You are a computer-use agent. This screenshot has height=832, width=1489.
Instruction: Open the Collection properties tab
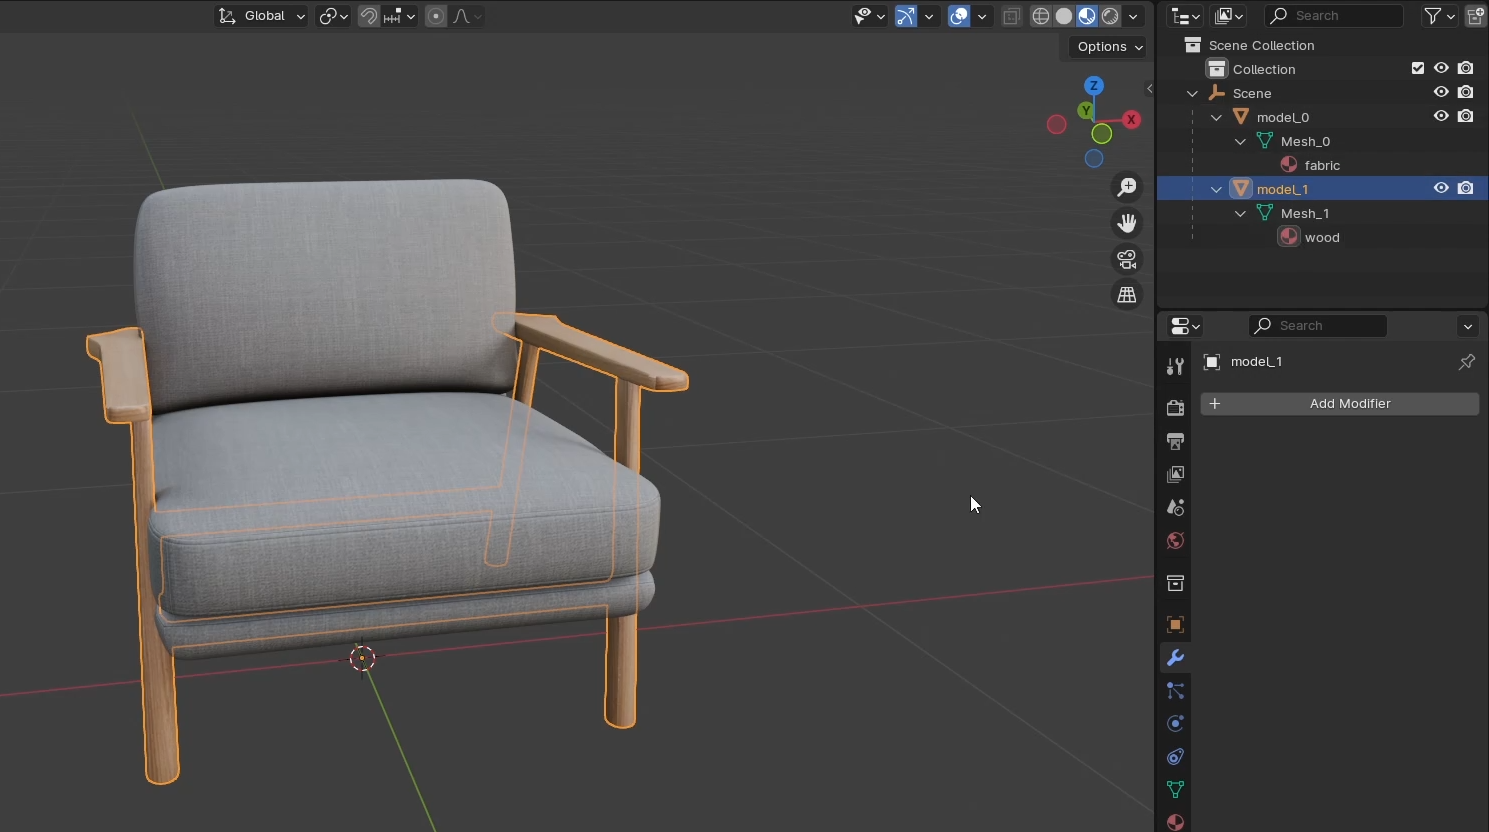click(1175, 583)
